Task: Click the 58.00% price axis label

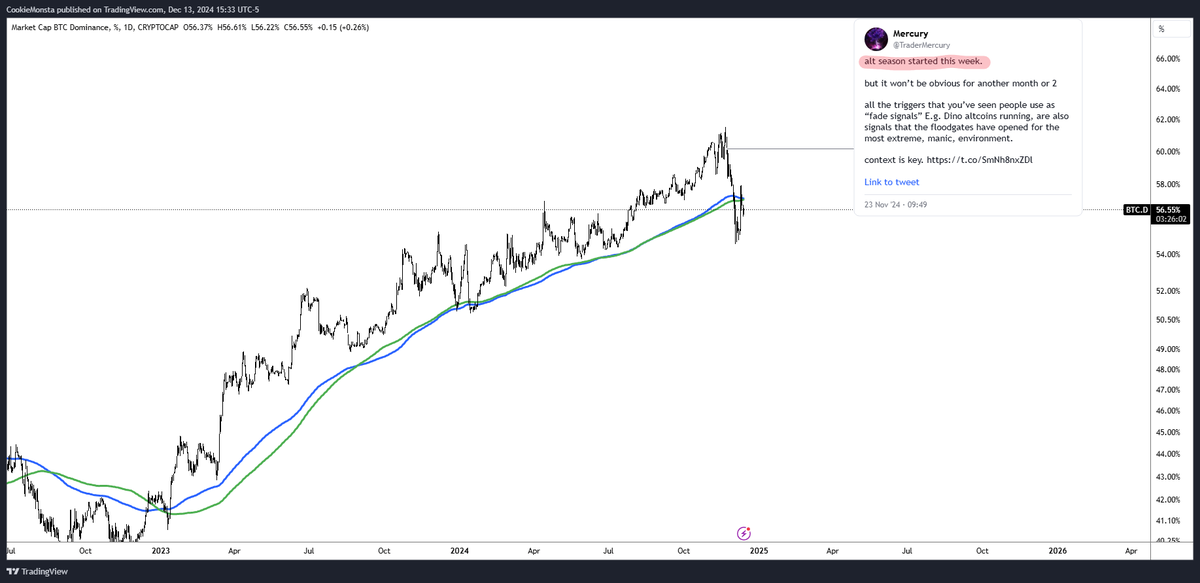Action: coord(1168,186)
